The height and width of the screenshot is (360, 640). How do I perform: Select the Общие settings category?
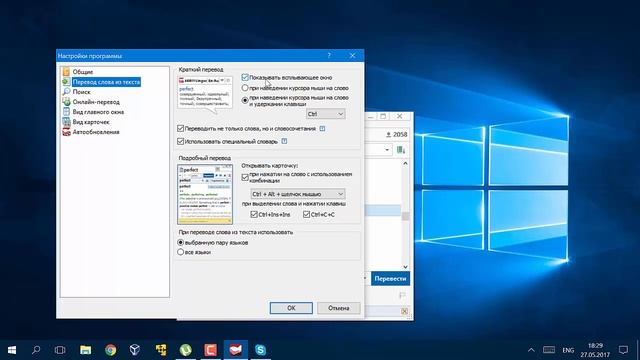coord(83,72)
